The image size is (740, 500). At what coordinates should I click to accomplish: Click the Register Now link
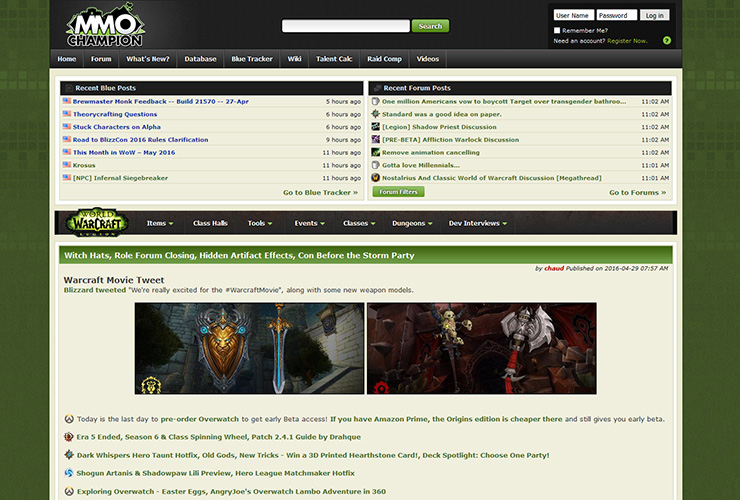point(627,41)
